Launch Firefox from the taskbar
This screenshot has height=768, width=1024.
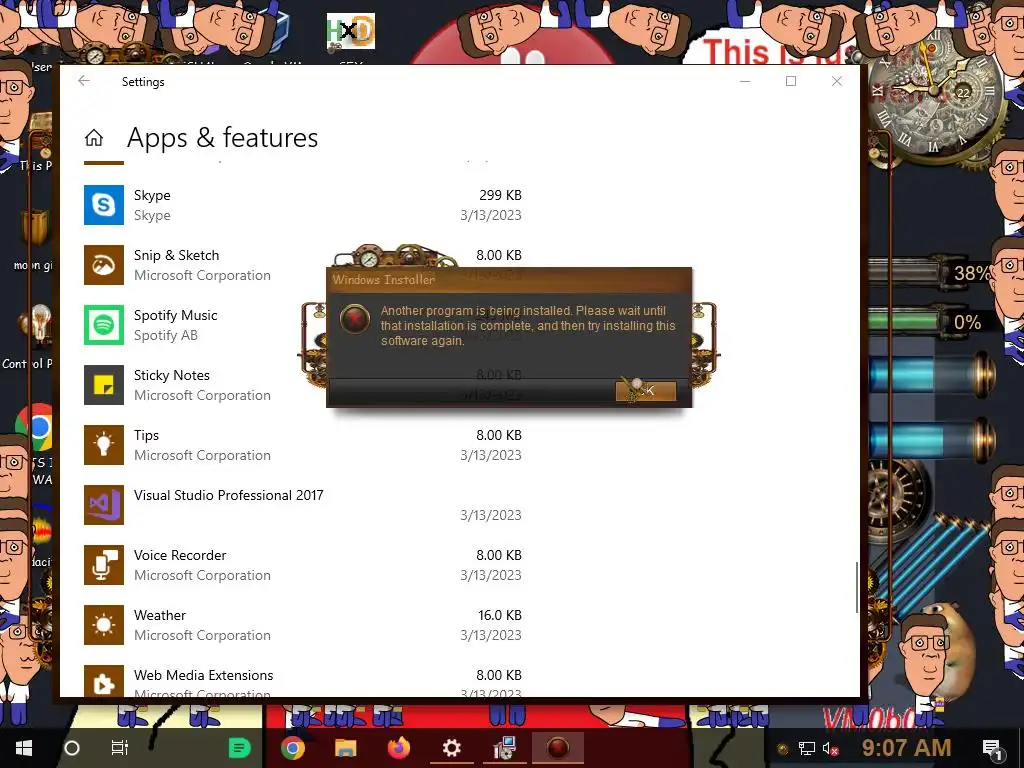pyautogui.click(x=398, y=748)
